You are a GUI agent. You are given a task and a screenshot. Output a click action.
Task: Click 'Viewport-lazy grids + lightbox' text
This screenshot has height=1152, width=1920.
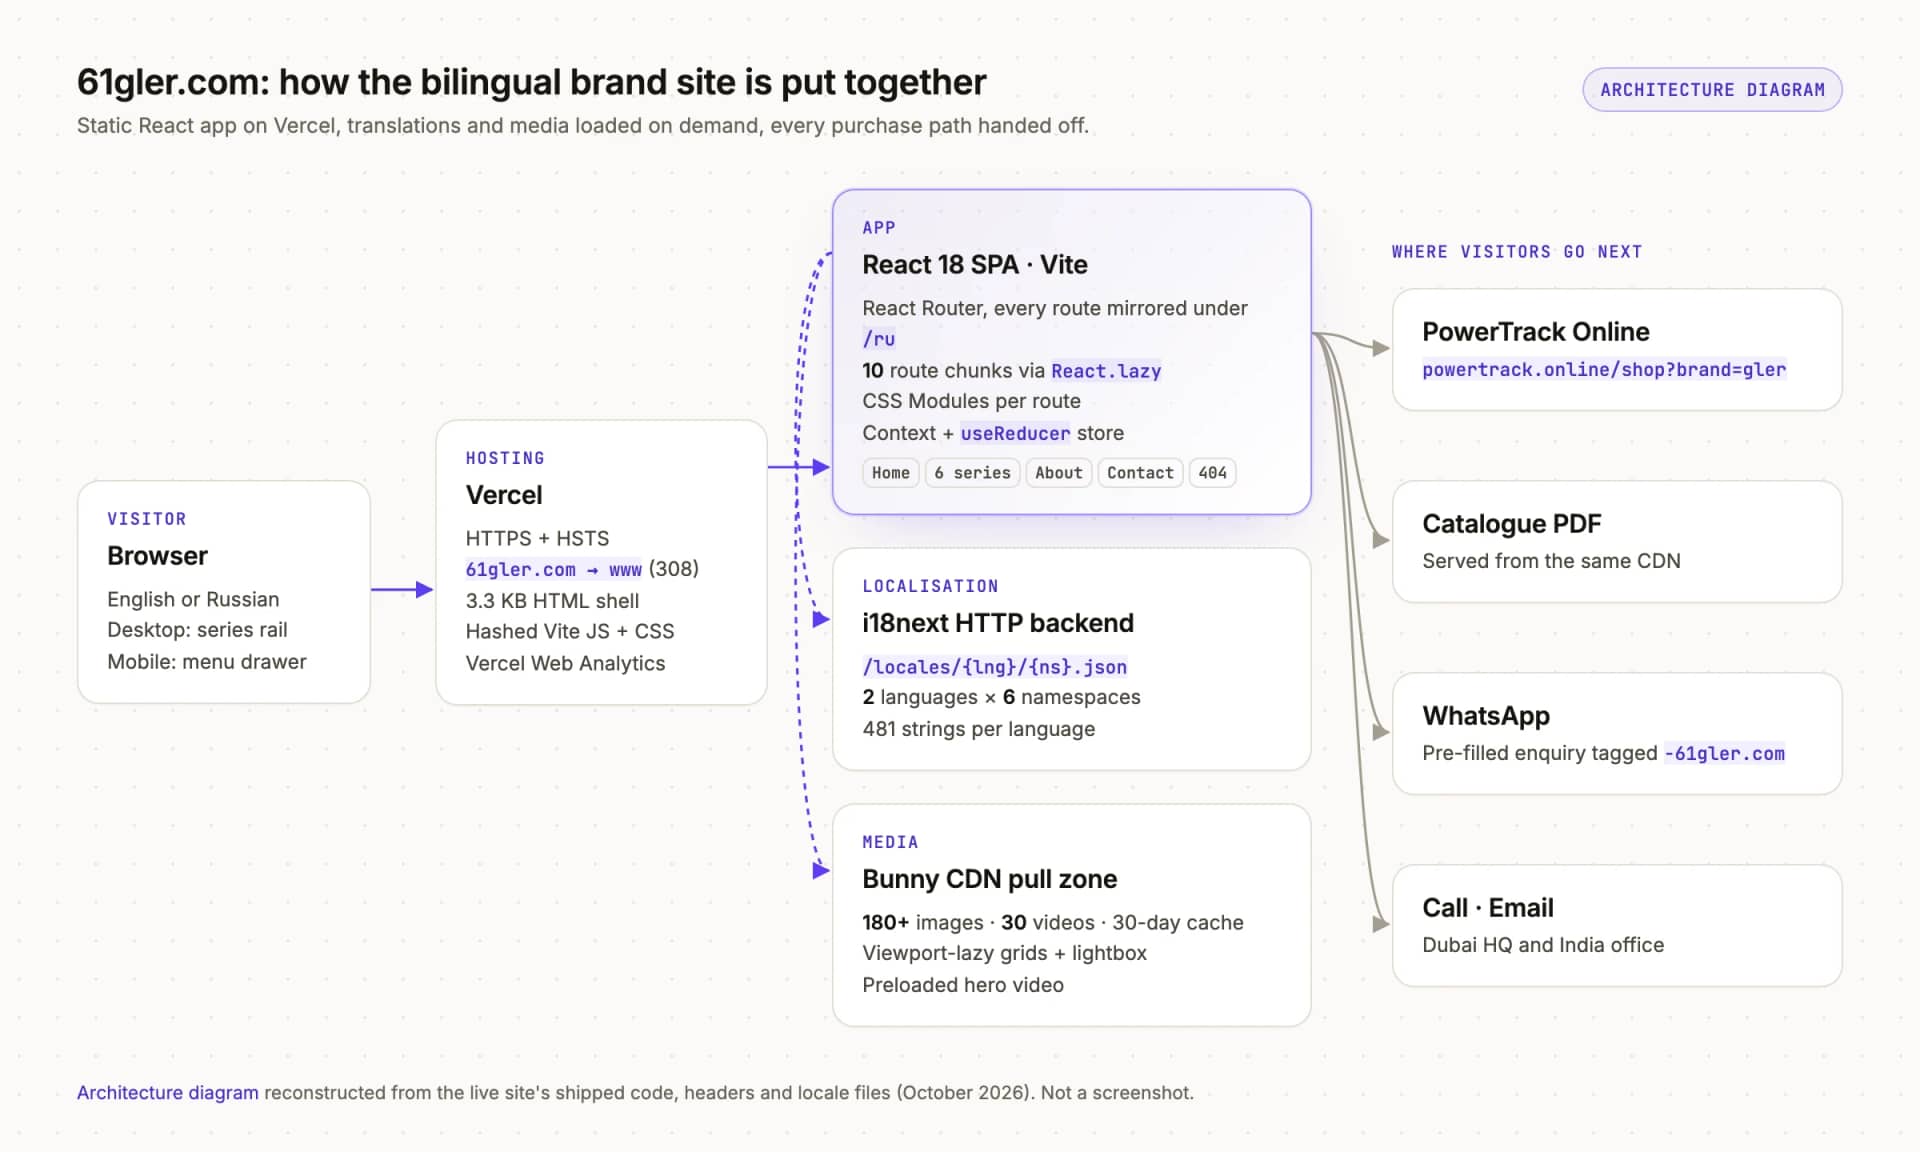point(1005,953)
